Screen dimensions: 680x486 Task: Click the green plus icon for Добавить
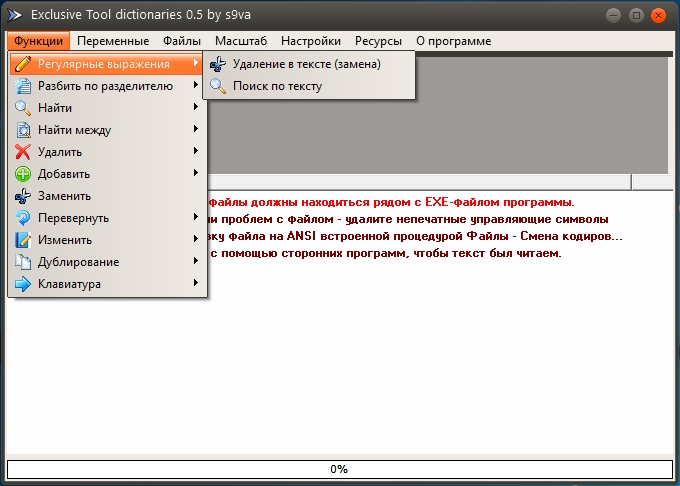[23, 174]
